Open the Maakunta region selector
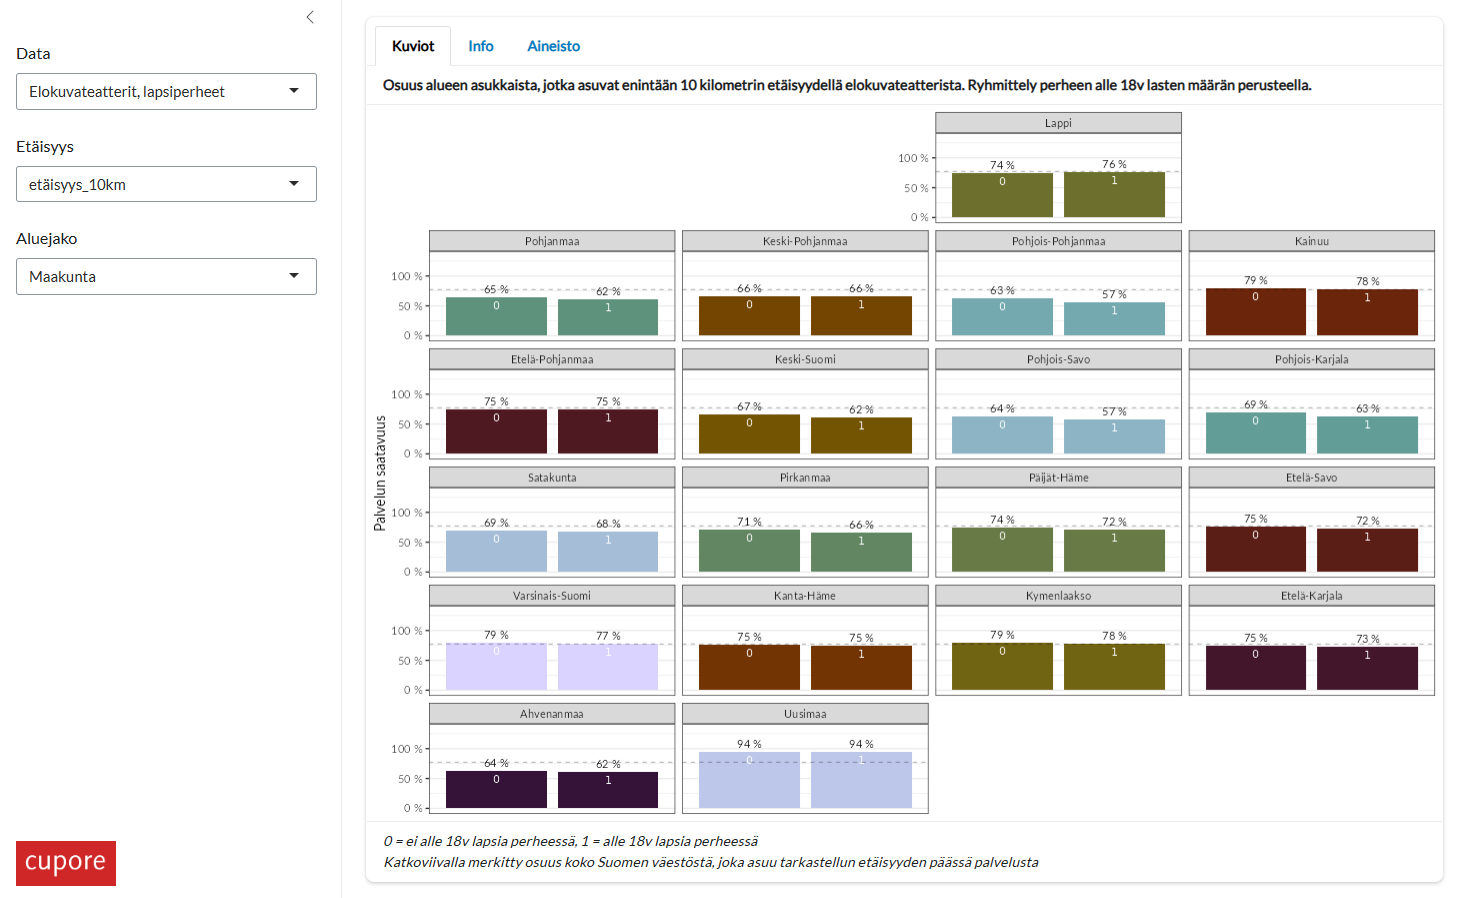The image size is (1460, 898). pos(166,276)
